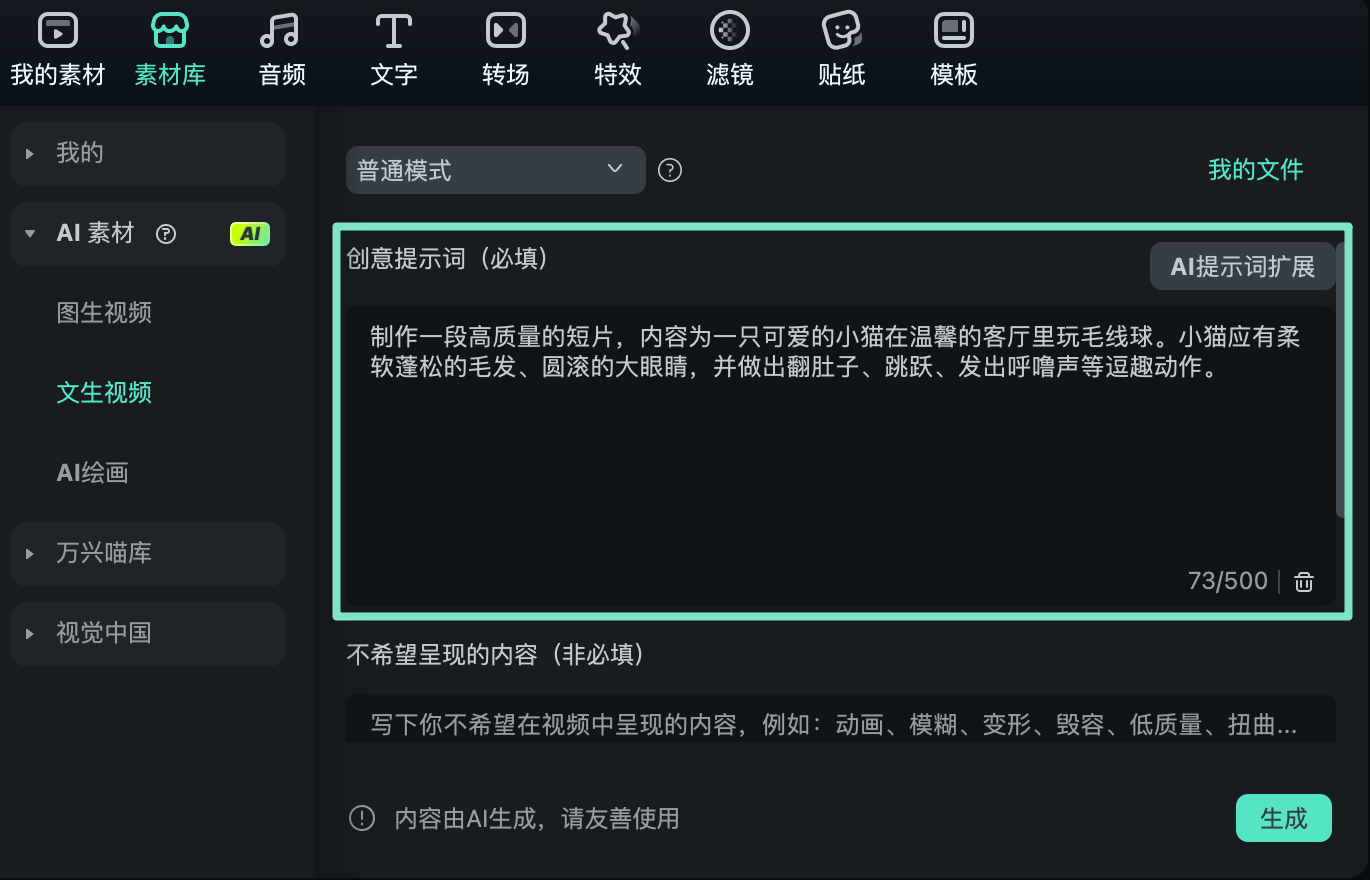Open the 普通模式 mode dropdown

coord(495,170)
